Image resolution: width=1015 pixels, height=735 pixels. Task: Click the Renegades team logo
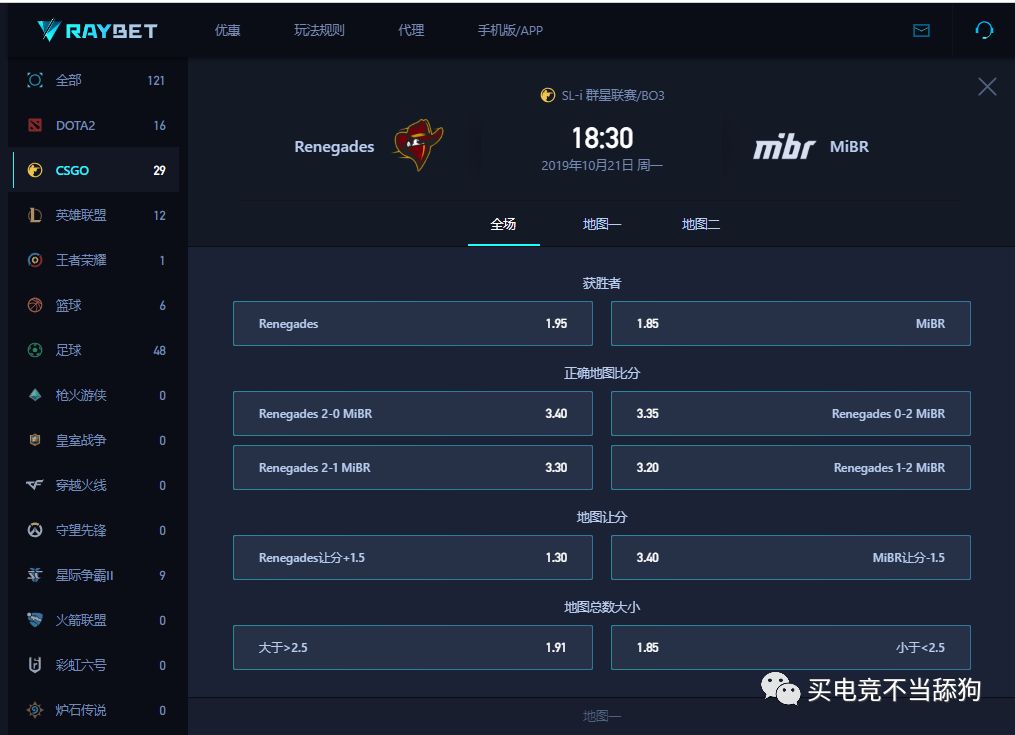click(418, 145)
